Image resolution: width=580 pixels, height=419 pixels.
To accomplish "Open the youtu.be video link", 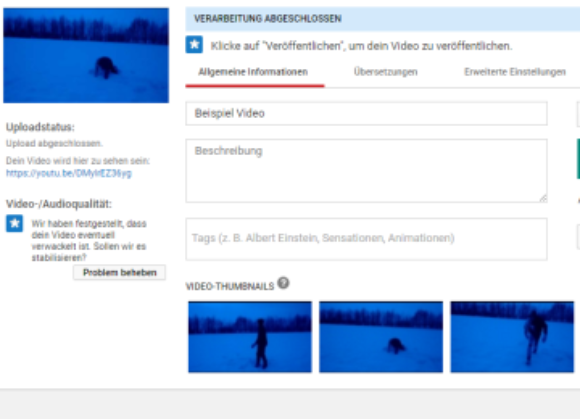I will 69,173.
